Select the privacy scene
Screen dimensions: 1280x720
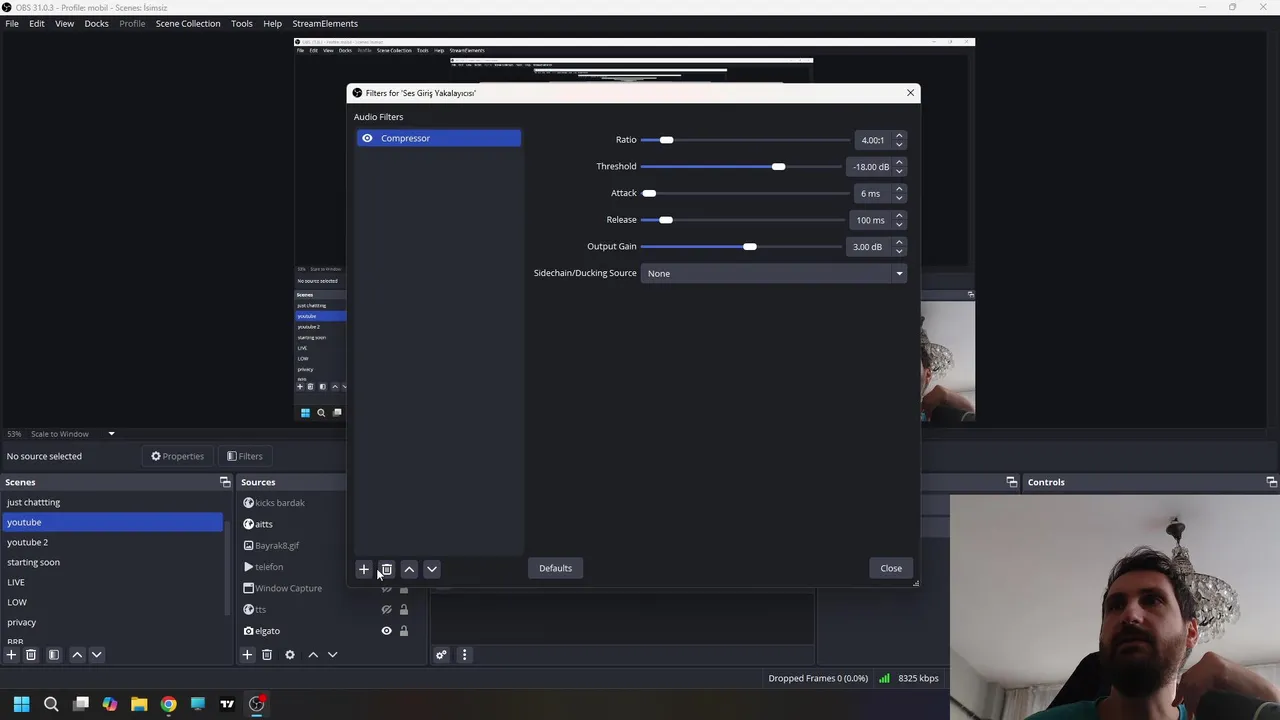coord(113,622)
